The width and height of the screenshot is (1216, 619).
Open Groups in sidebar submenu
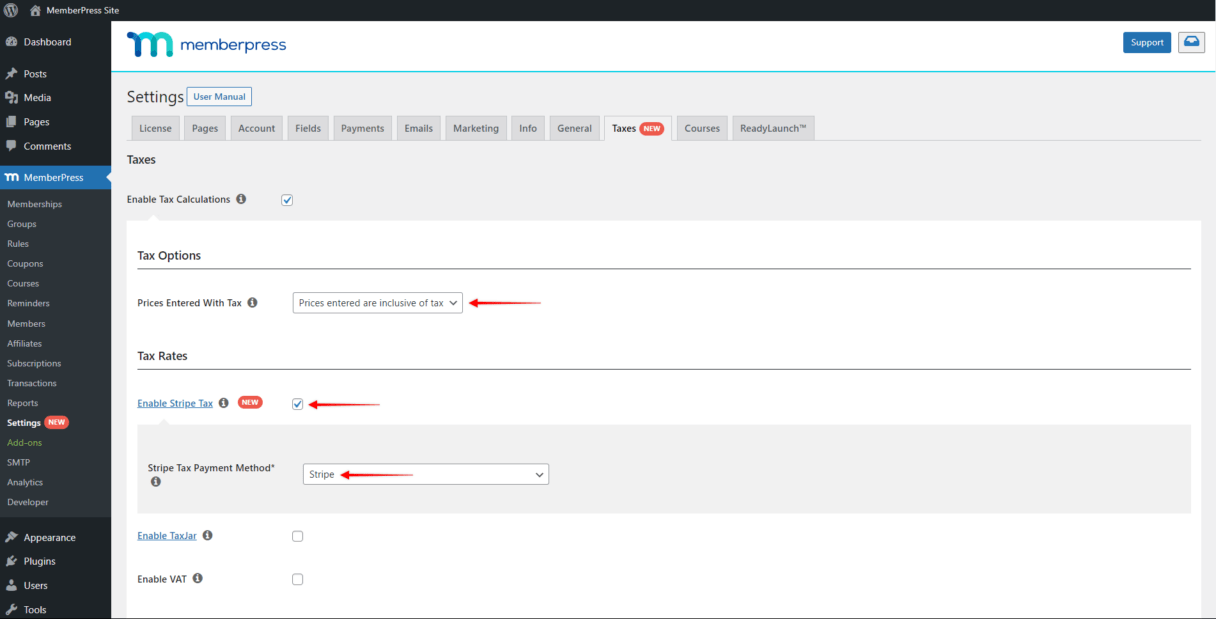coord(22,224)
